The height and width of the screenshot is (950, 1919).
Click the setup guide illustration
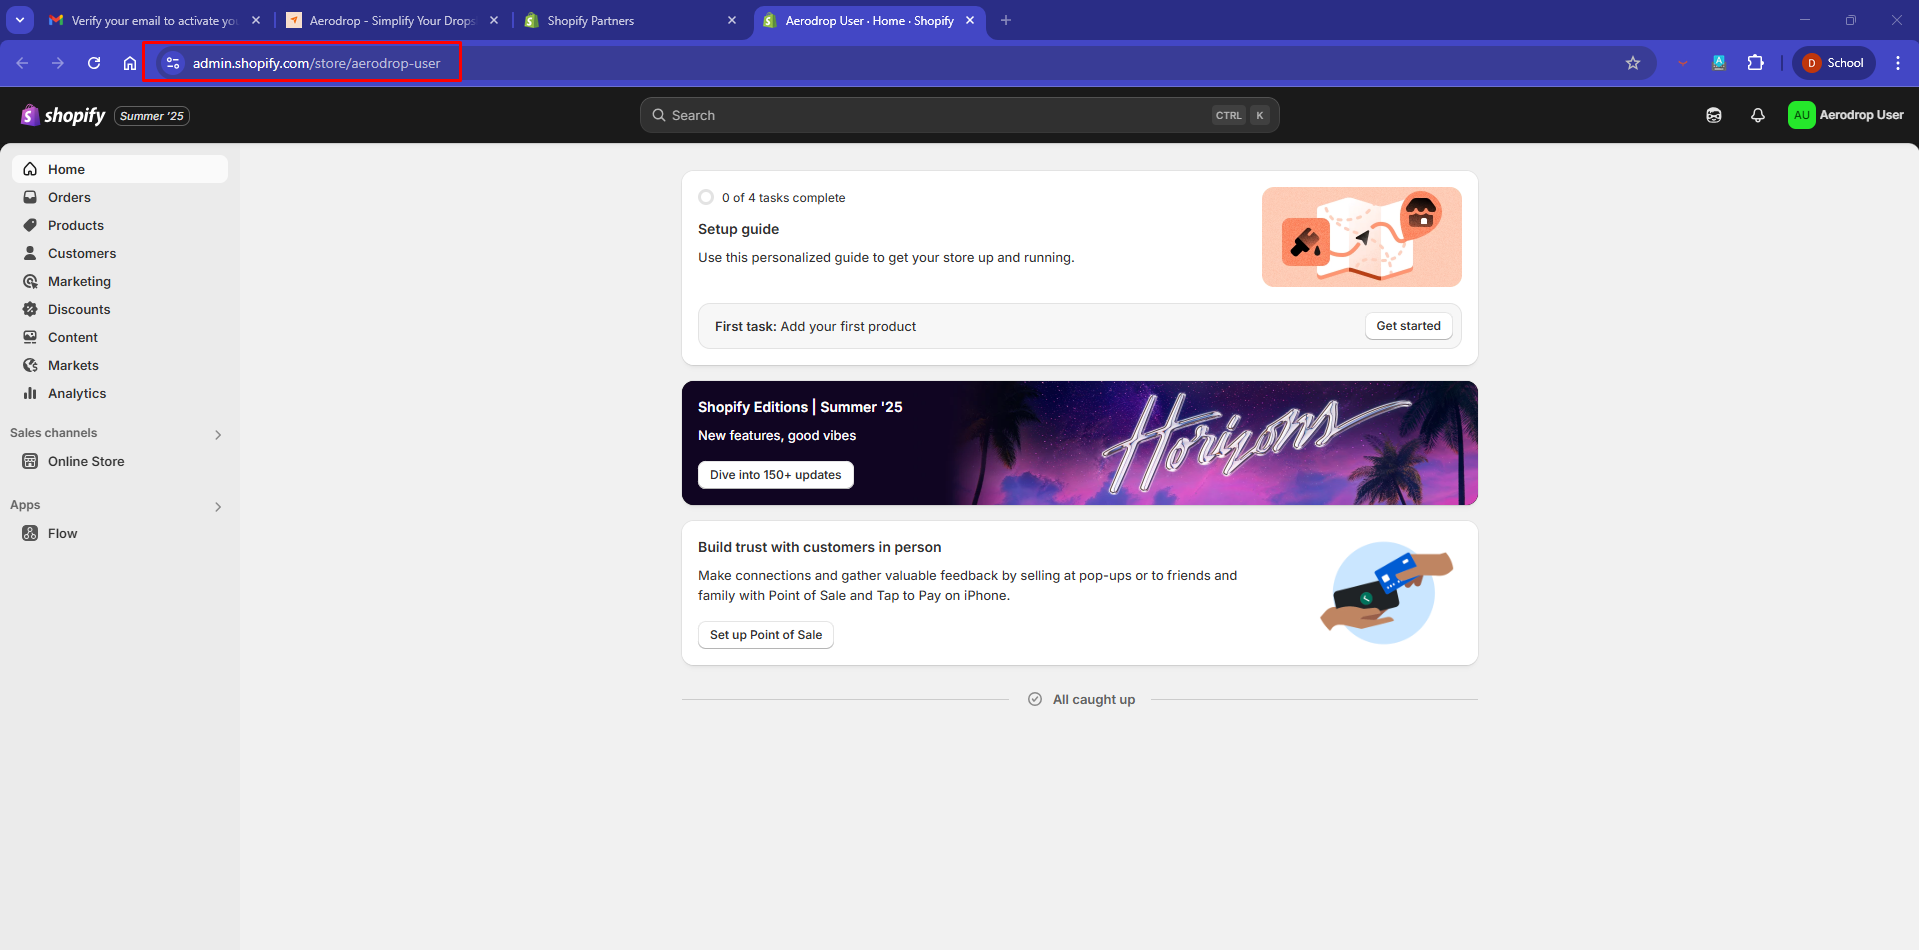(x=1361, y=237)
